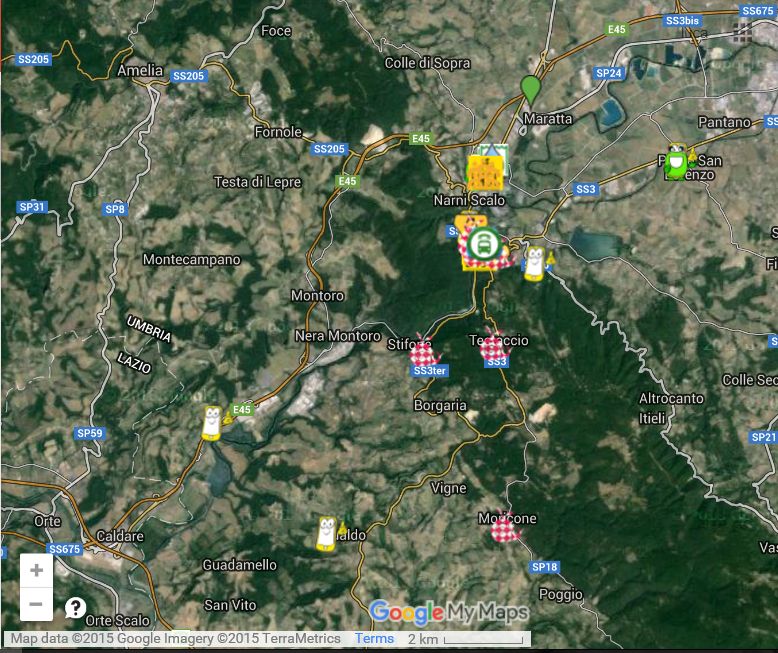The image size is (778, 653).
Task: Click the smiling phone marker near Gualdo
Action: click(x=326, y=534)
